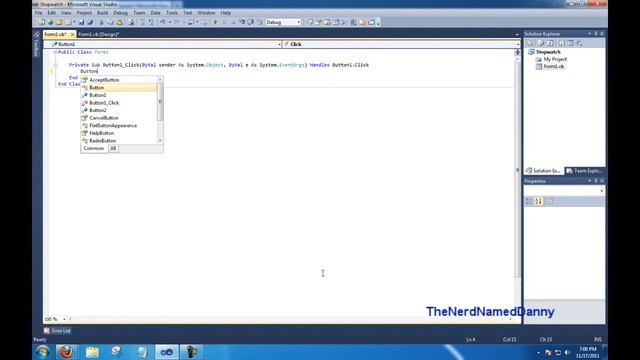
Task: Open the Build menu
Action: (x=102, y=13)
